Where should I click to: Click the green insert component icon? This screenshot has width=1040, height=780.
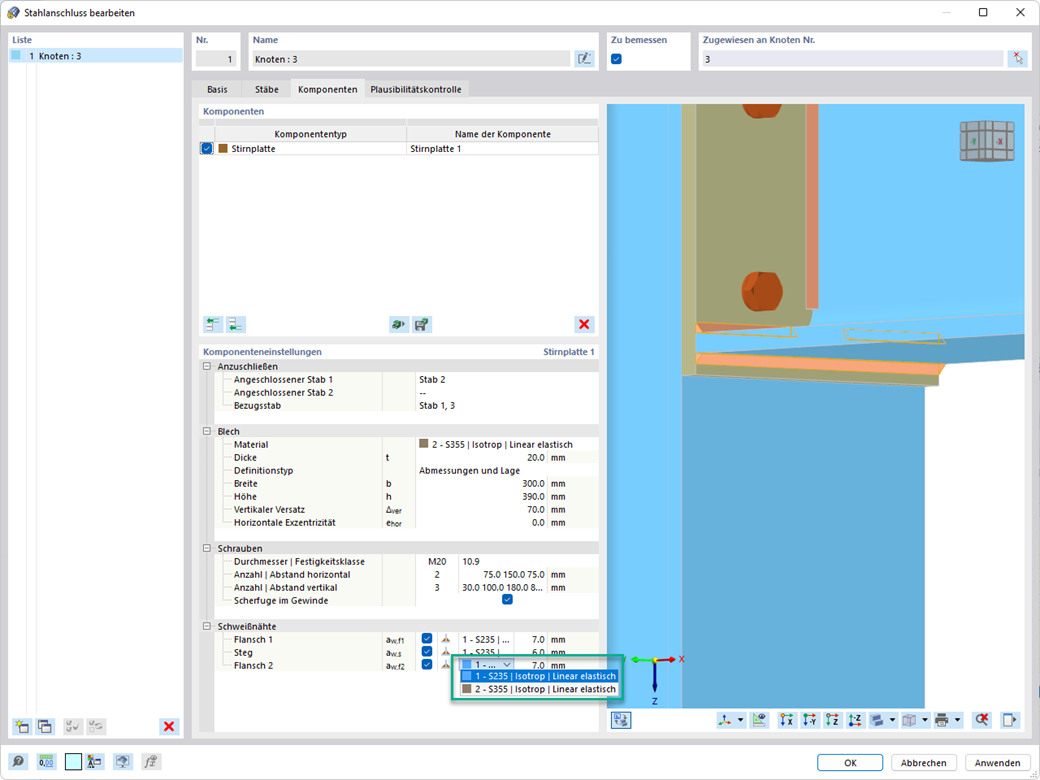[x=399, y=324]
